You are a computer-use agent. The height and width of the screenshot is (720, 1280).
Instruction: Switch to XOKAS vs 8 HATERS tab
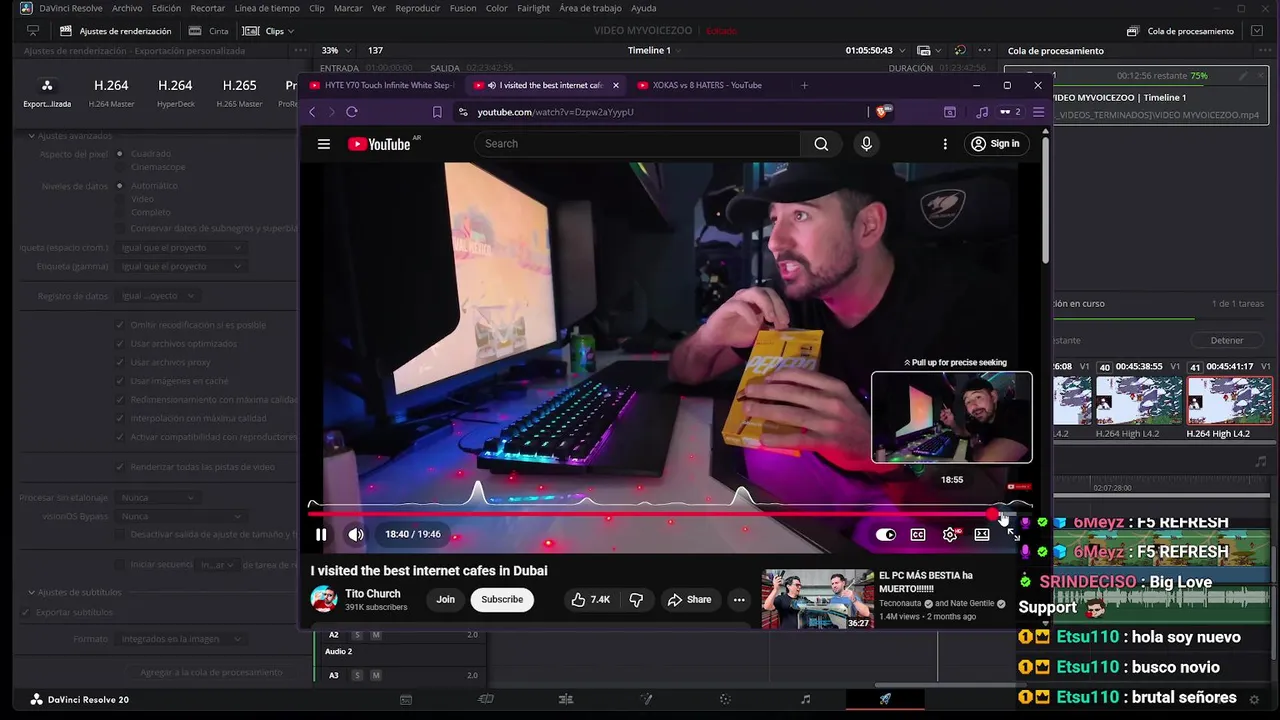pyautogui.click(x=707, y=85)
